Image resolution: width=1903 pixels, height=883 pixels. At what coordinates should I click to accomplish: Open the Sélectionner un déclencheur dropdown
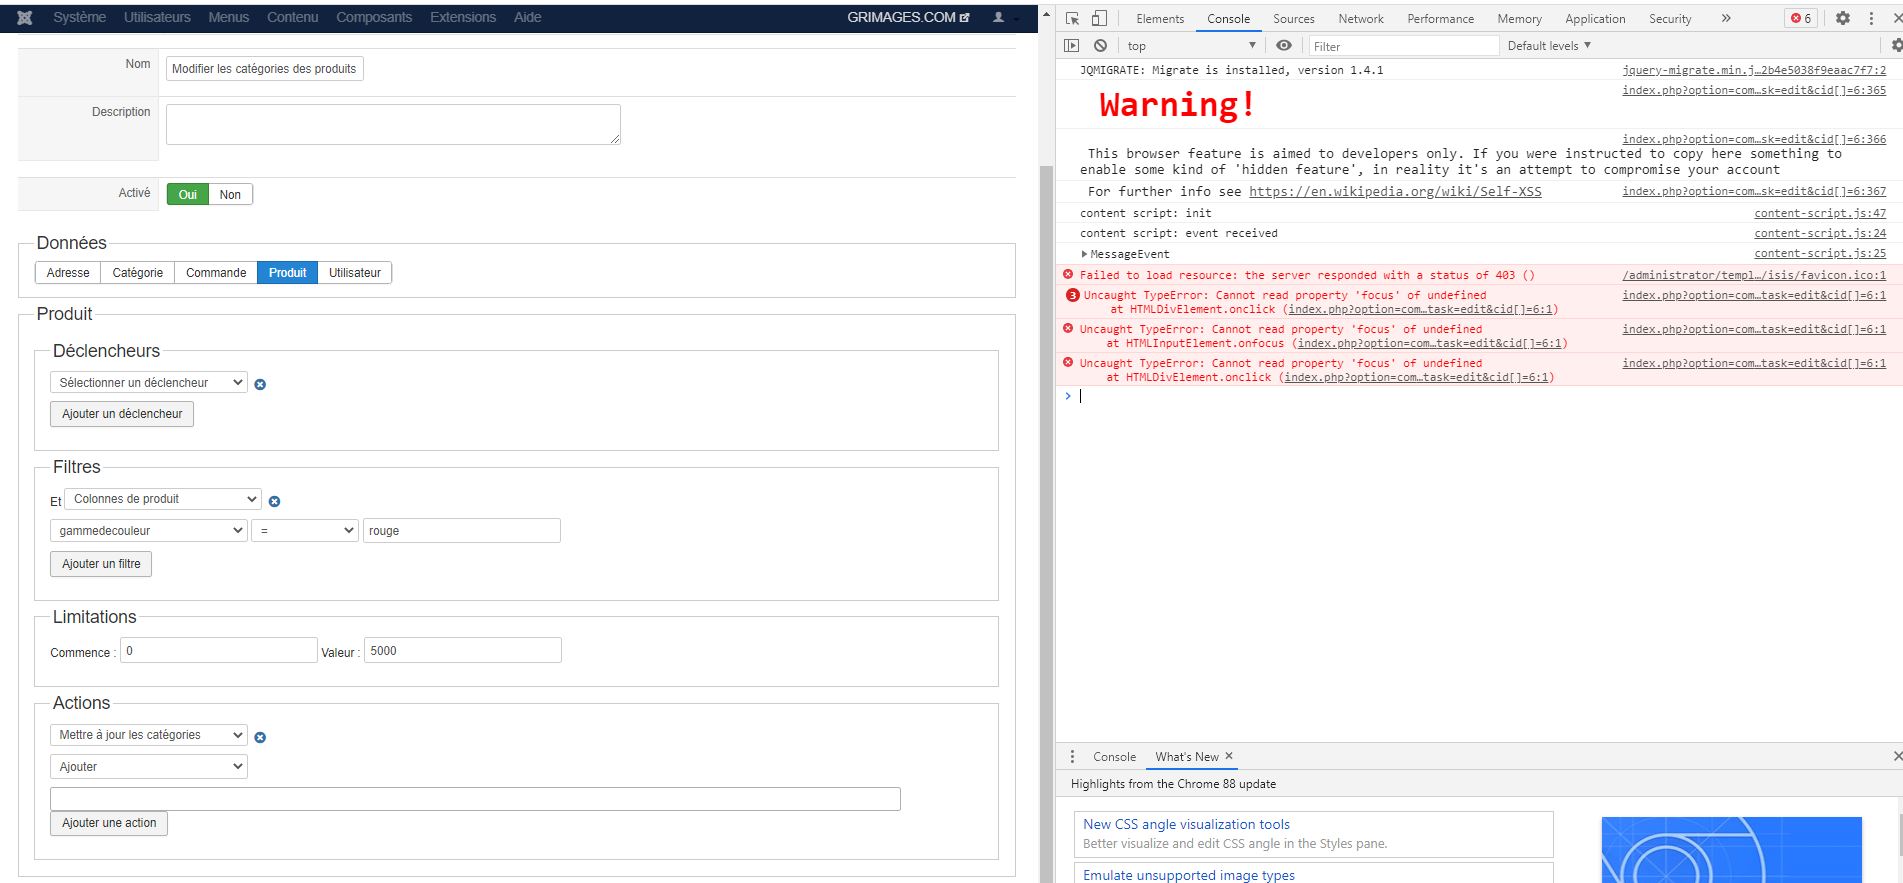click(x=148, y=382)
